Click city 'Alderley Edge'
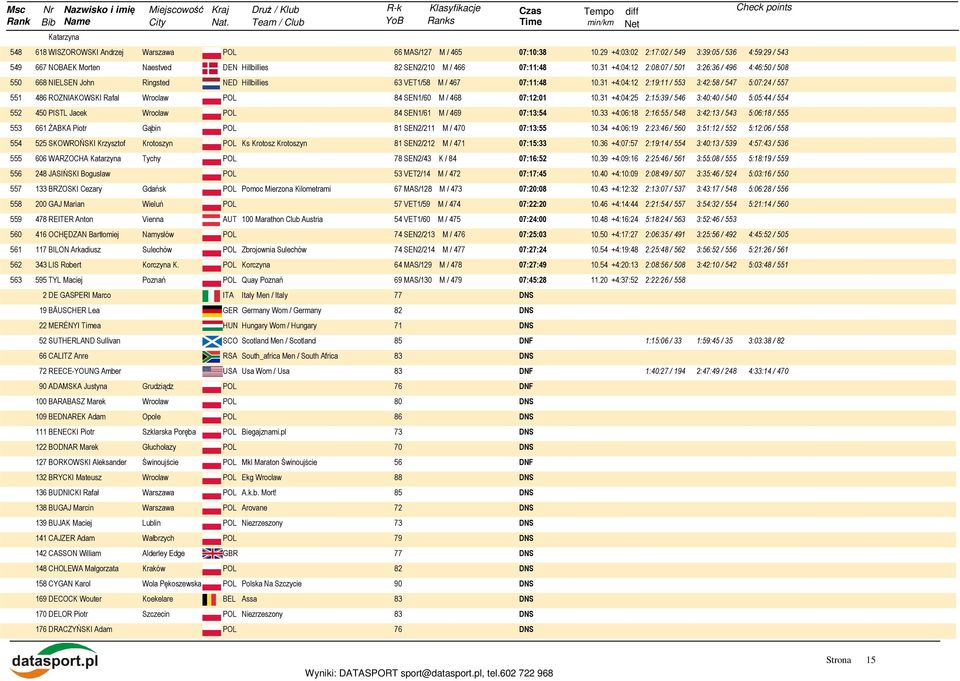 163,554
